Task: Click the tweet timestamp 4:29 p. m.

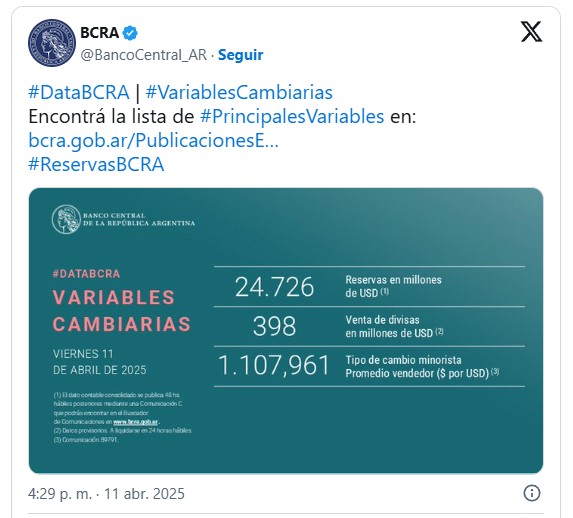Action: pos(60,494)
